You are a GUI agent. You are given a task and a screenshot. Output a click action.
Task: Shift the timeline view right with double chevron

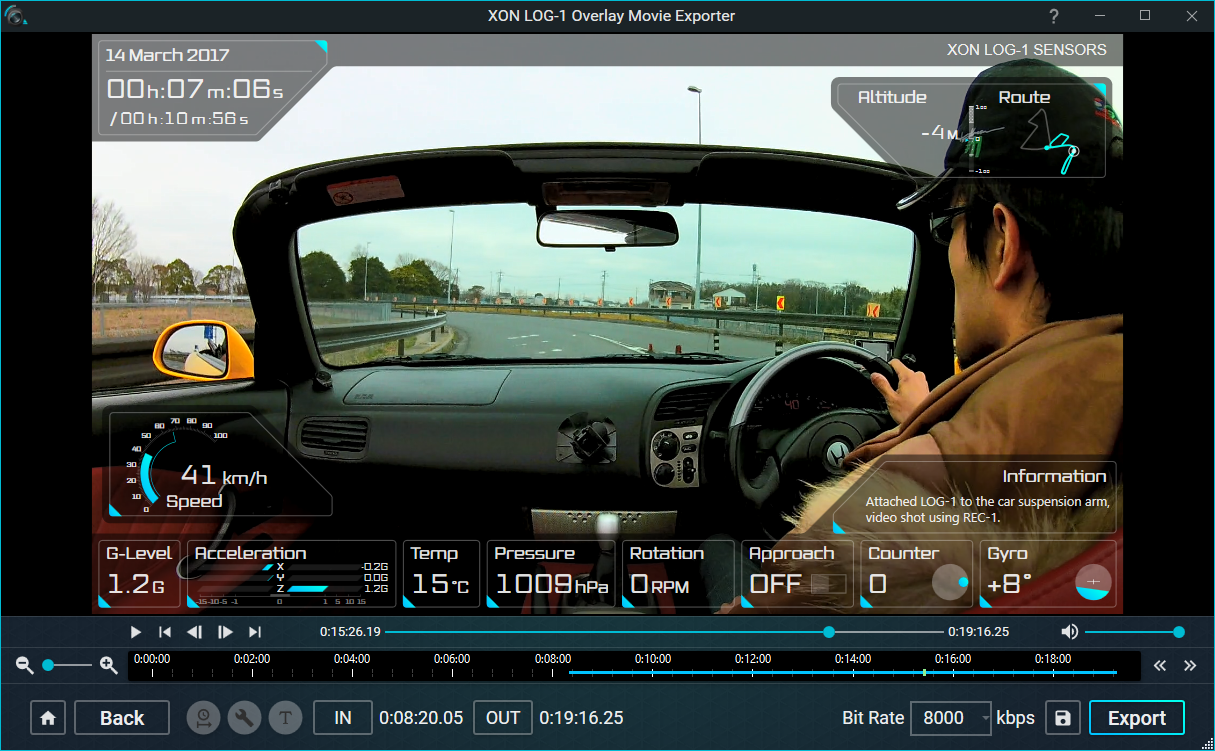click(x=1190, y=666)
